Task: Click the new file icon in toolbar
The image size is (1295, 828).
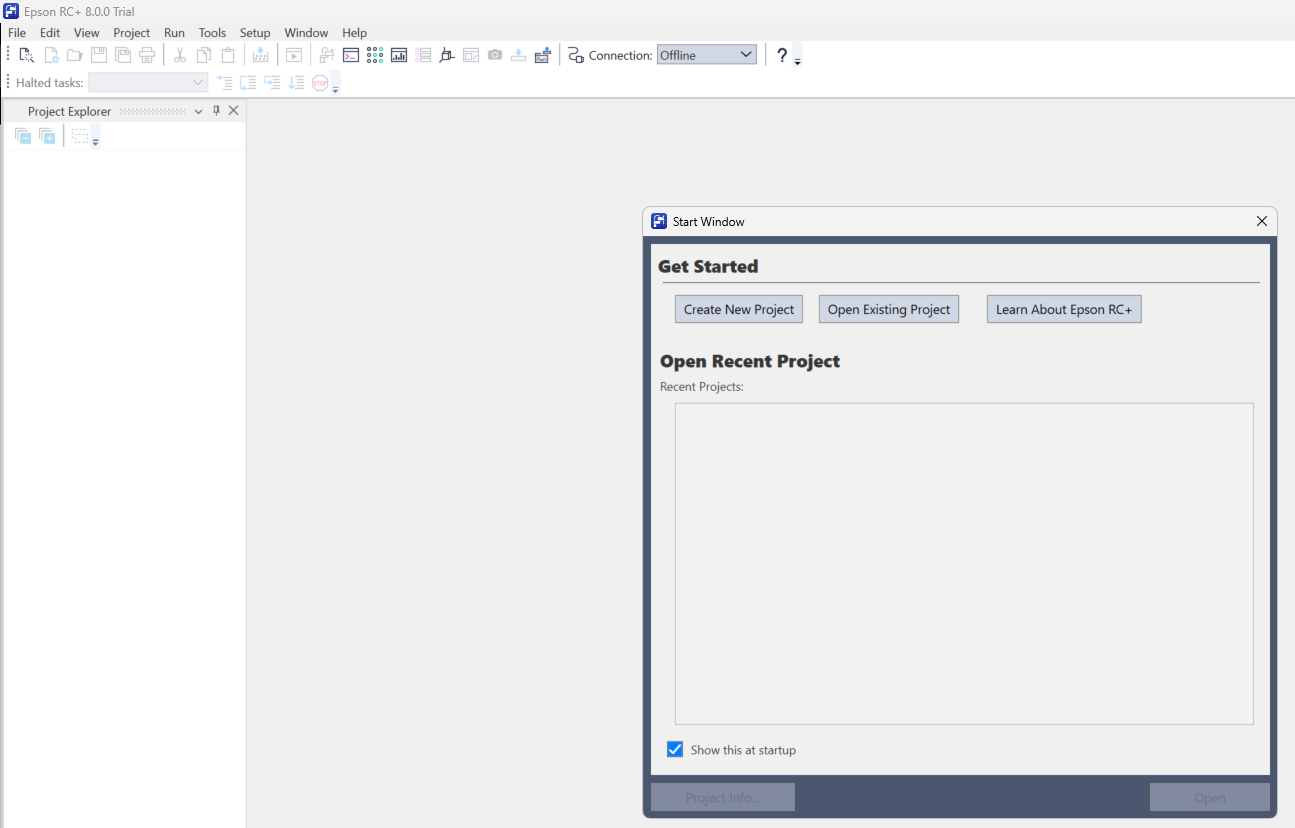Action: (x=51, y=55)
